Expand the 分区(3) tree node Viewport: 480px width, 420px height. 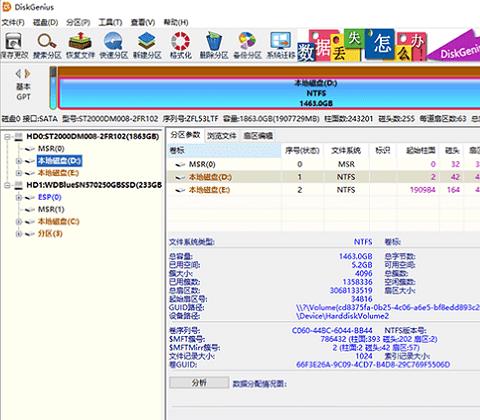pos(19,234)
